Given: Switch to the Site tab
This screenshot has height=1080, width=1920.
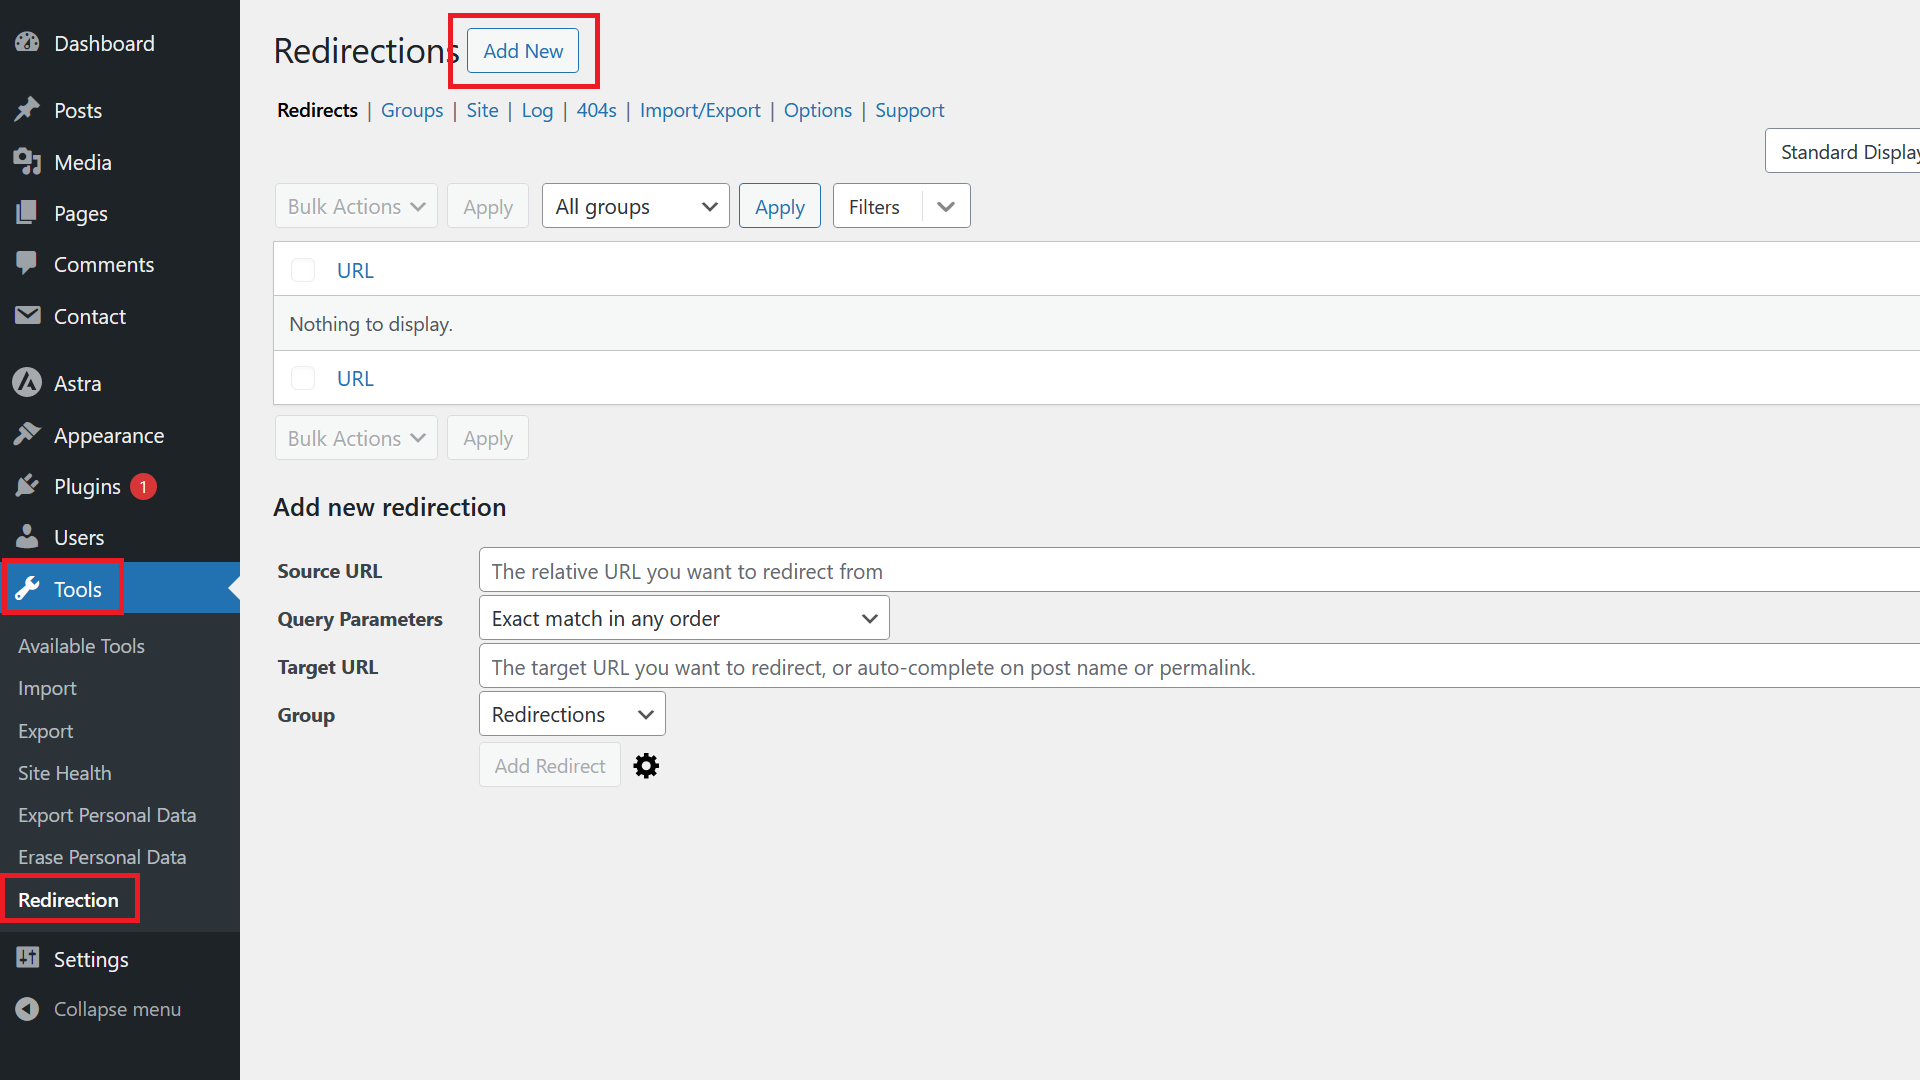Looking at the screenshot, I should pyautogui.click(x=482, y=110).
